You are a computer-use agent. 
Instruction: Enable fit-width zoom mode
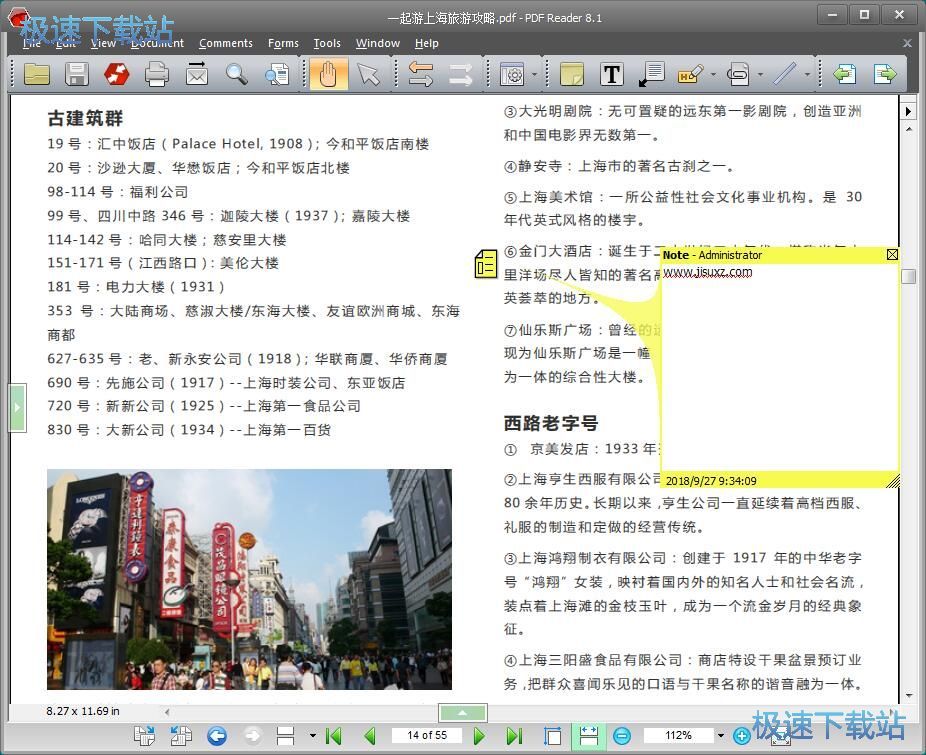coord(588,734)
